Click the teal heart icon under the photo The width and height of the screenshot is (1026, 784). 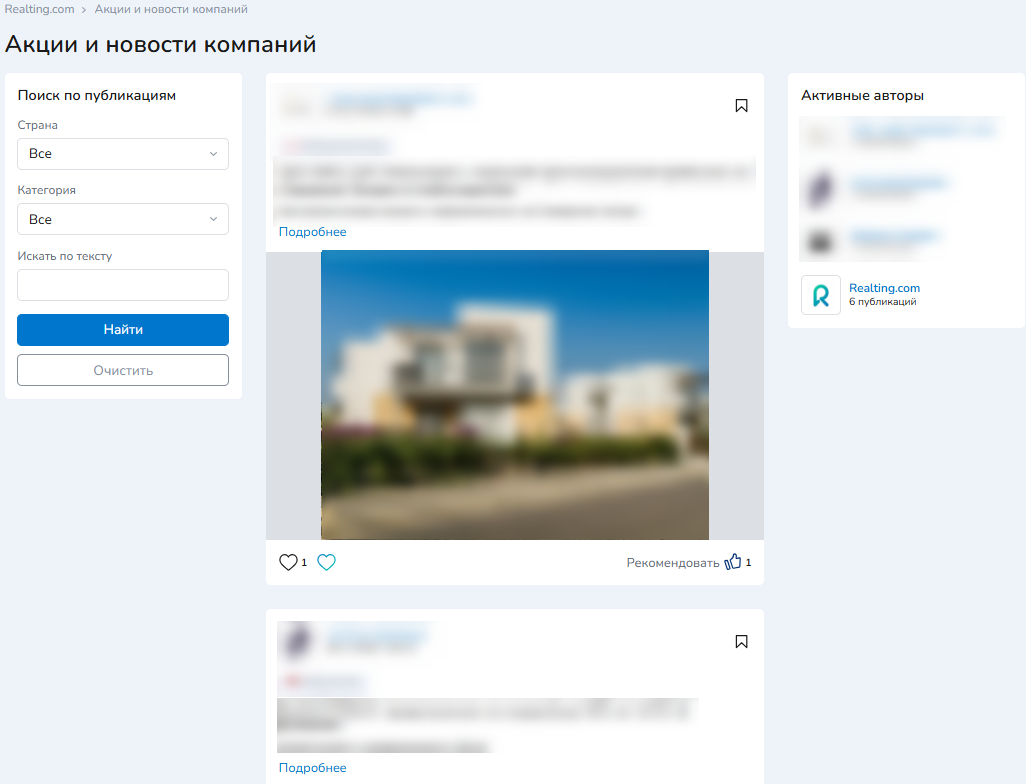(x=326, y=563)
